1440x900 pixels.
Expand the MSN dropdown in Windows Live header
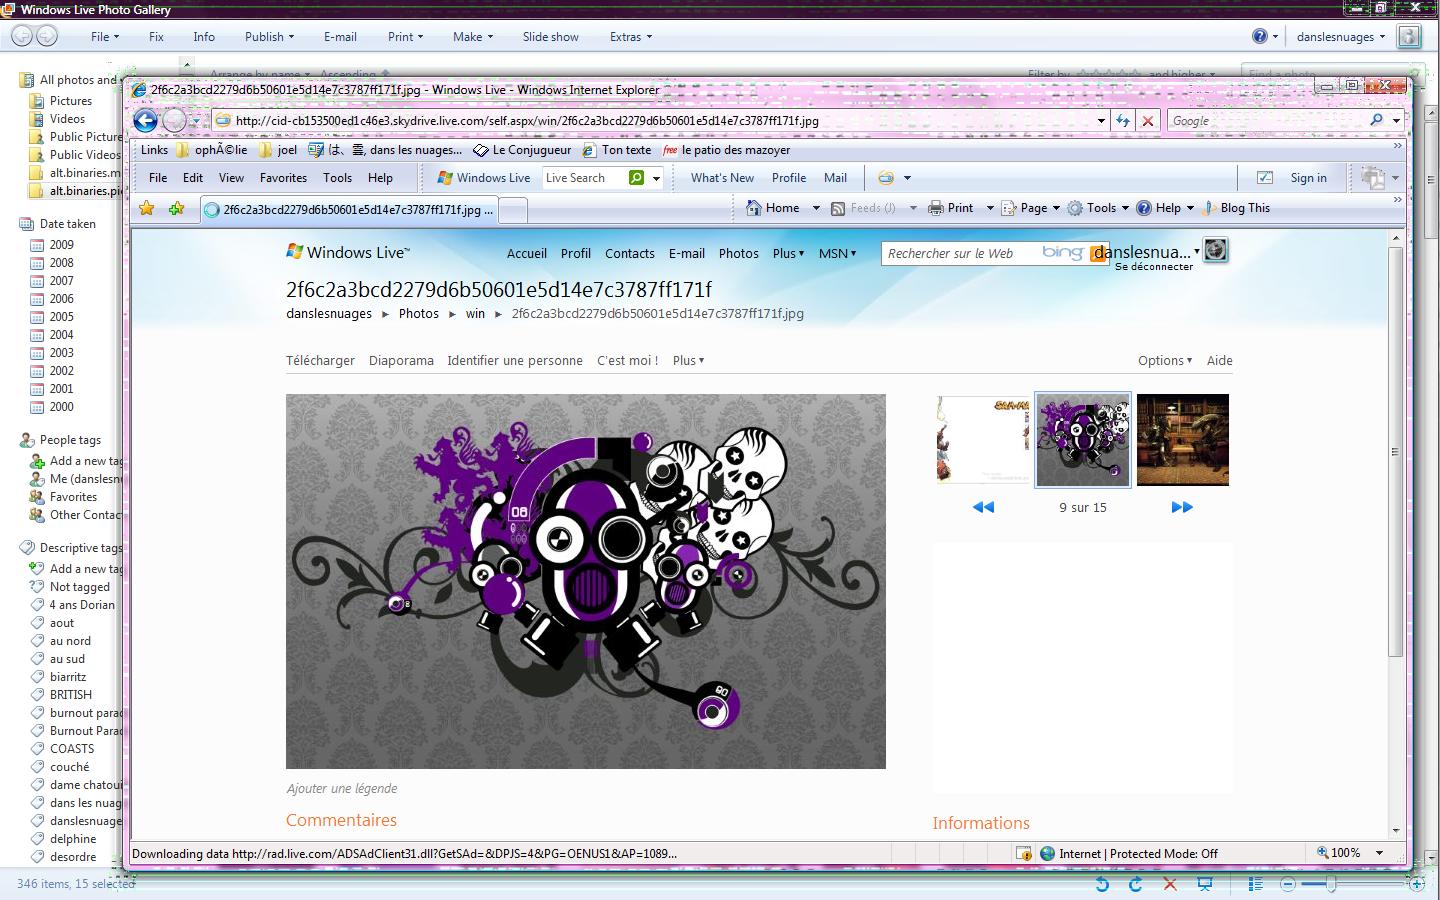point(837,254)
